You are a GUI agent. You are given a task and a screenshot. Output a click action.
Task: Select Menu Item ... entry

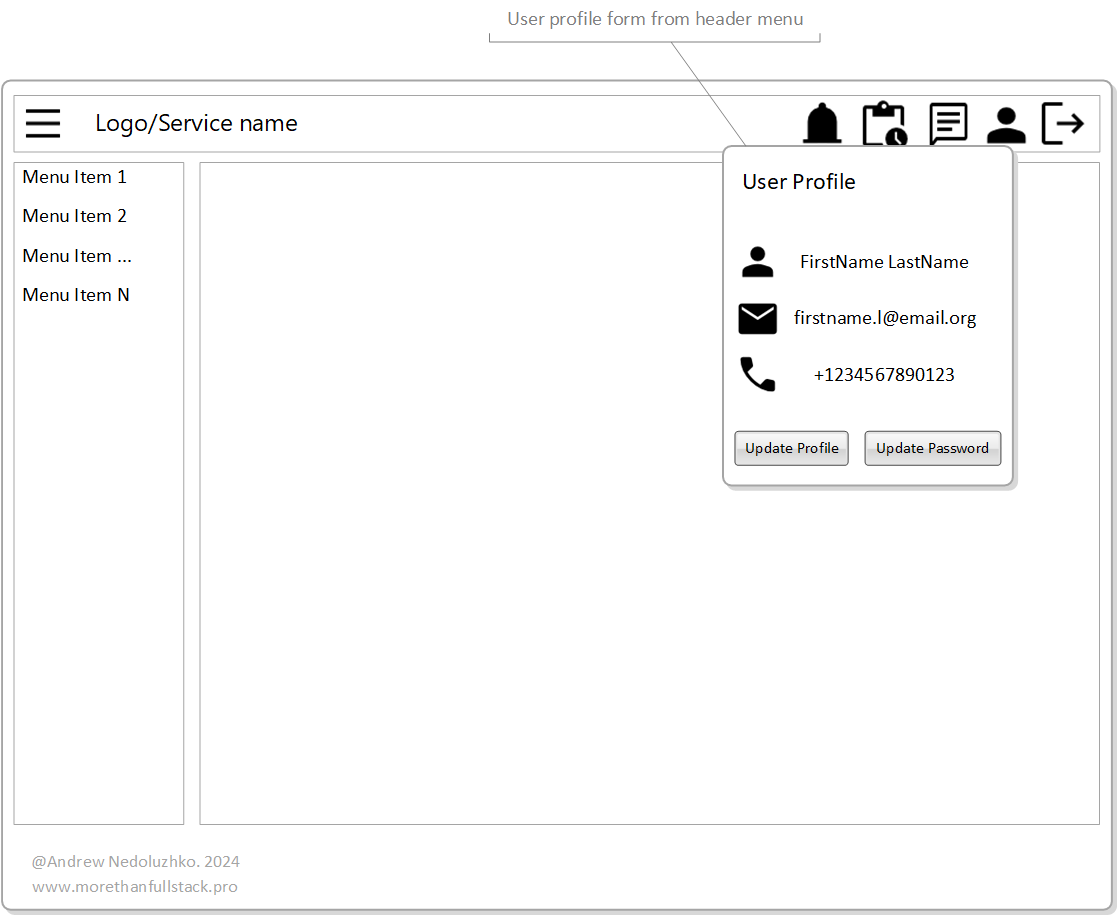tap(77, 256)
